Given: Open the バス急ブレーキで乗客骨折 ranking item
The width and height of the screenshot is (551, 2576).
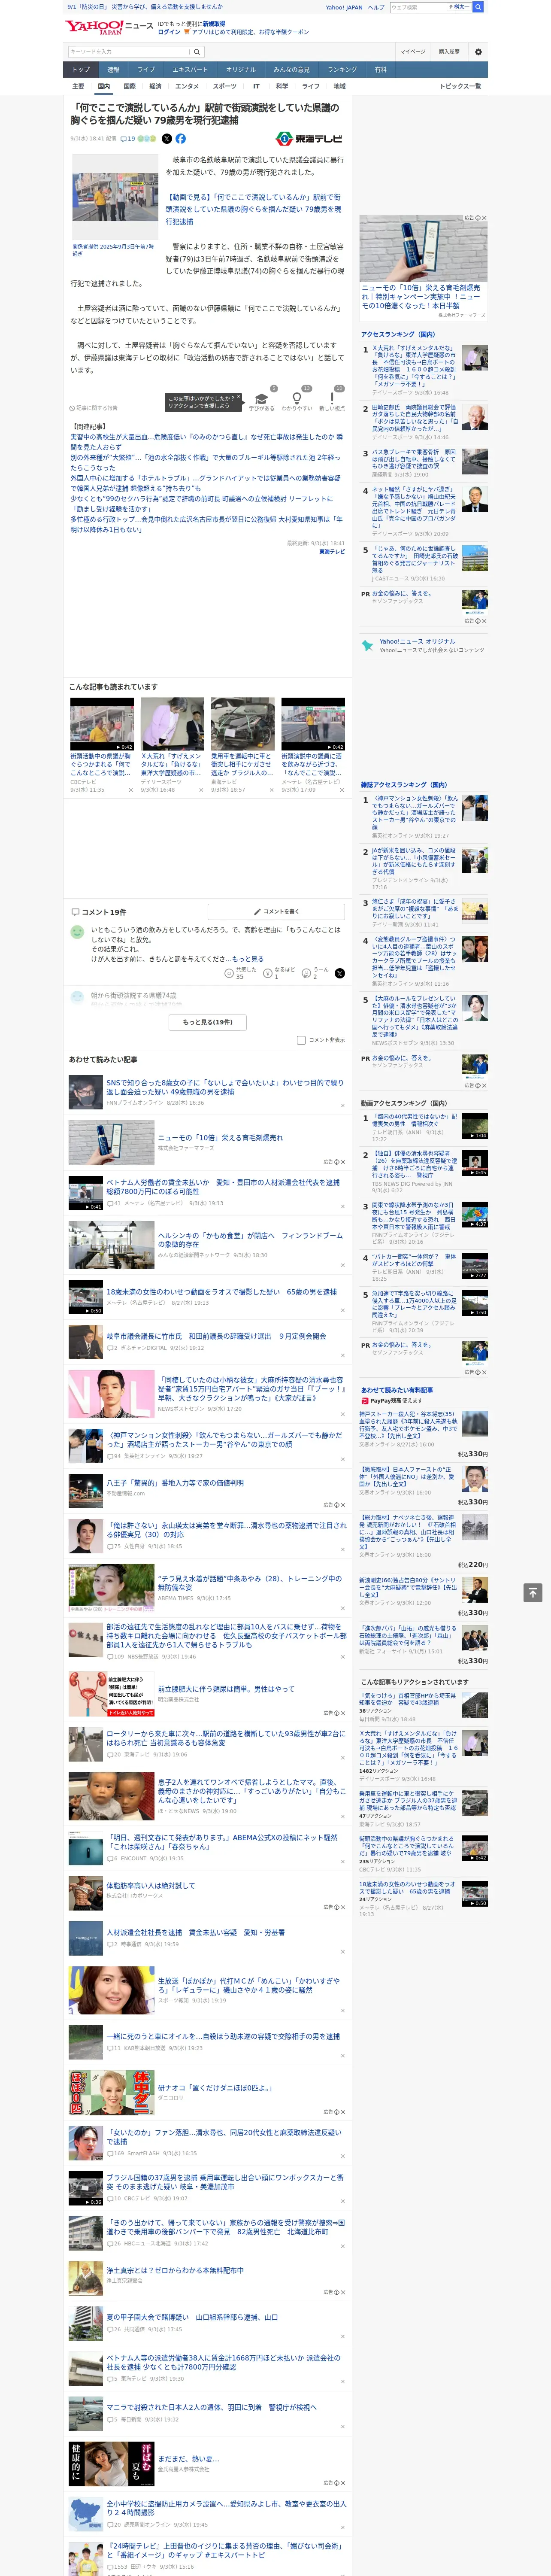Looking at the screenshot, I should 415,460.
